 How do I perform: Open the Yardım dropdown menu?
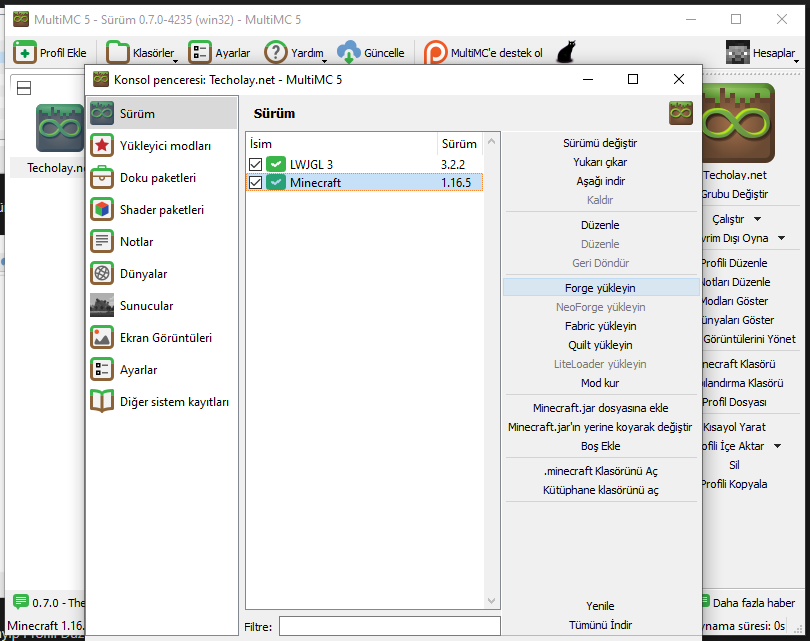(324, 61)
